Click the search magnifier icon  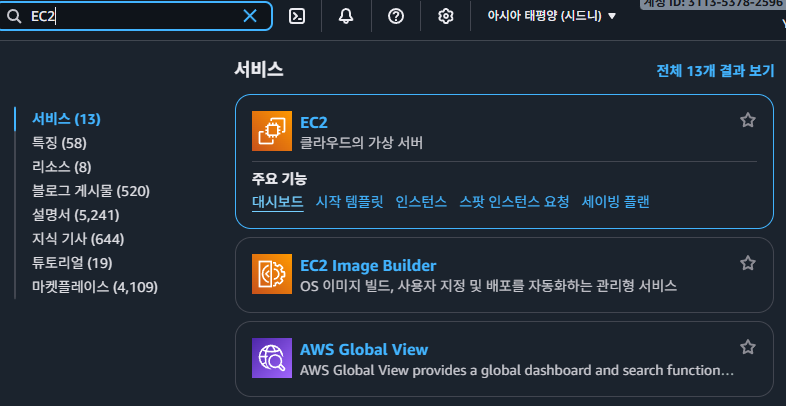point(14,17)
